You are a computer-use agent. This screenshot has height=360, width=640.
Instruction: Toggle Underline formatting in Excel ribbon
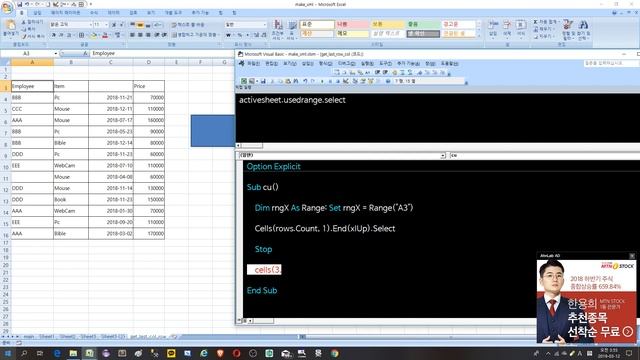tap(69, 36)
